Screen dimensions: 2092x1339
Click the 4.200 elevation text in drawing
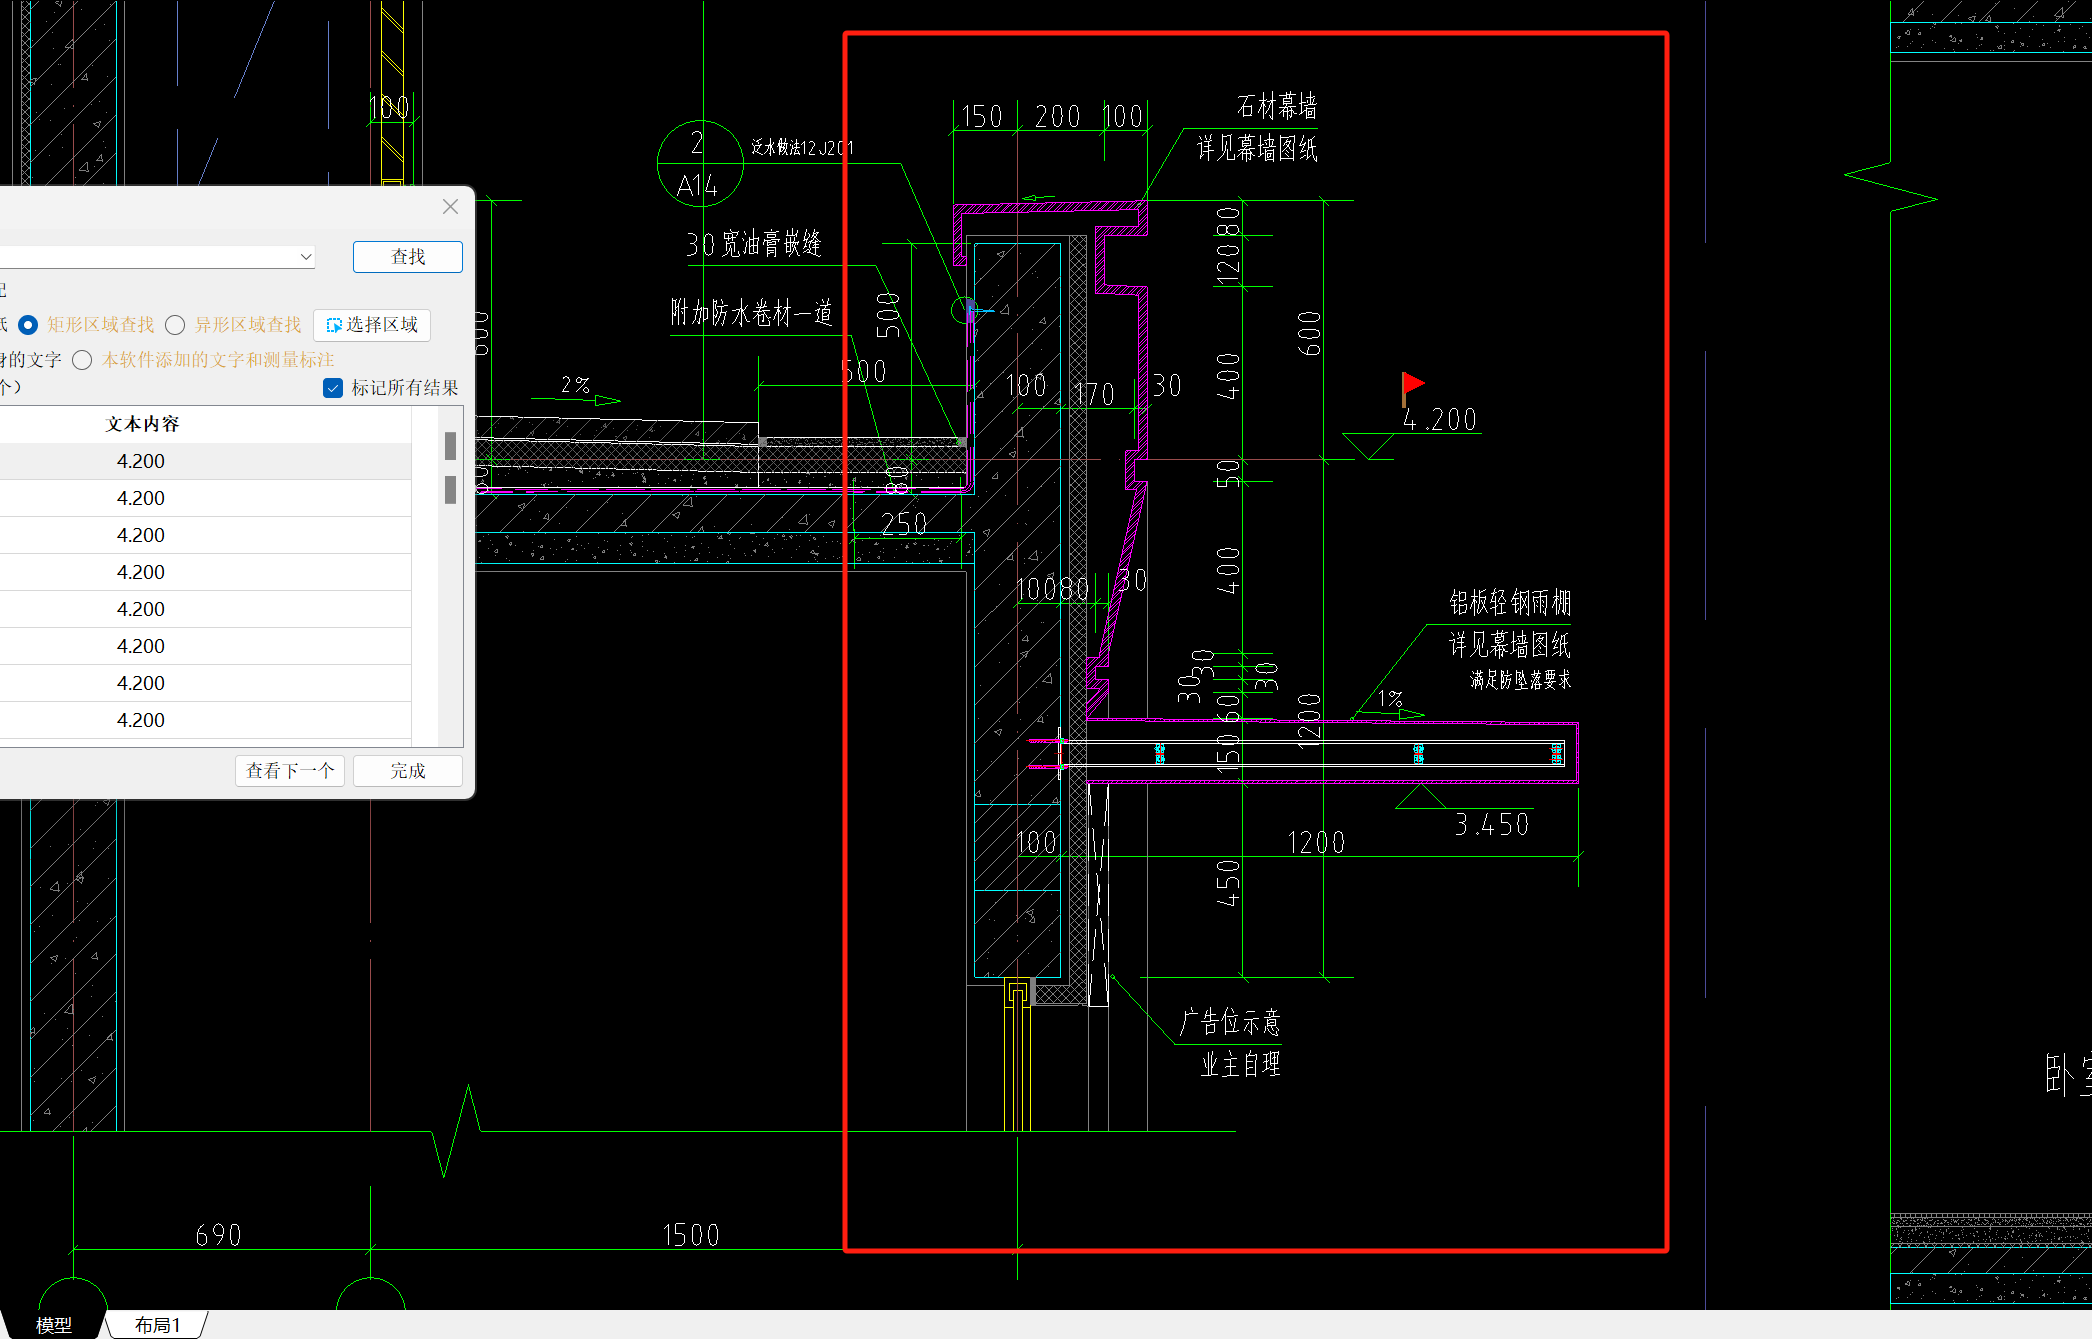click(1440, 420)
